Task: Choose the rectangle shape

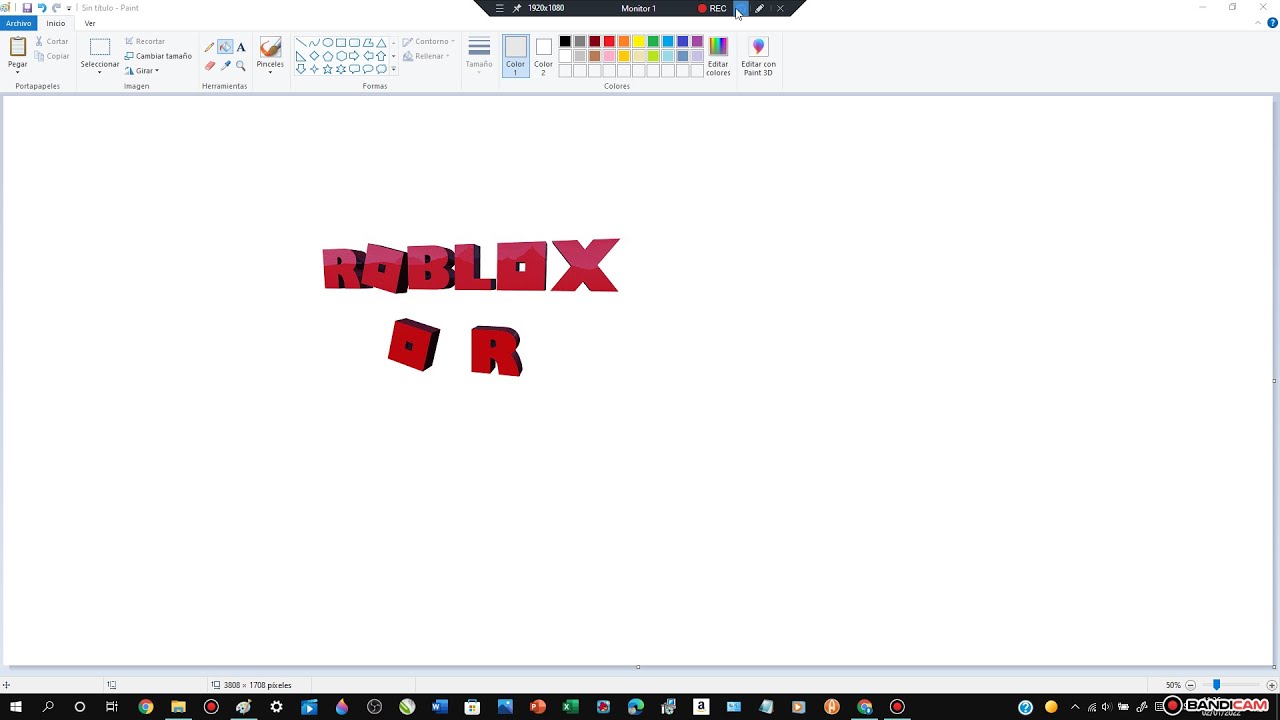Action: click(x=341, y=43)
